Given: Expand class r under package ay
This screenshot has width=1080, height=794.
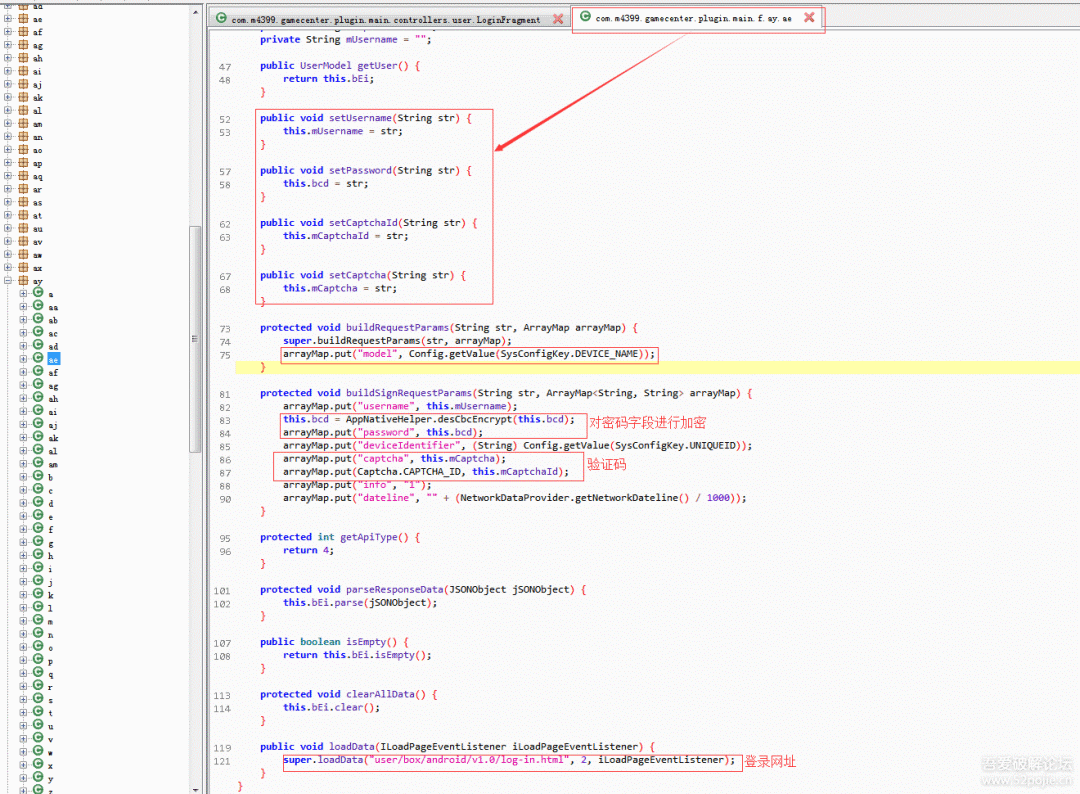Looking at the screenshot, I should click(x=23, y=685).
